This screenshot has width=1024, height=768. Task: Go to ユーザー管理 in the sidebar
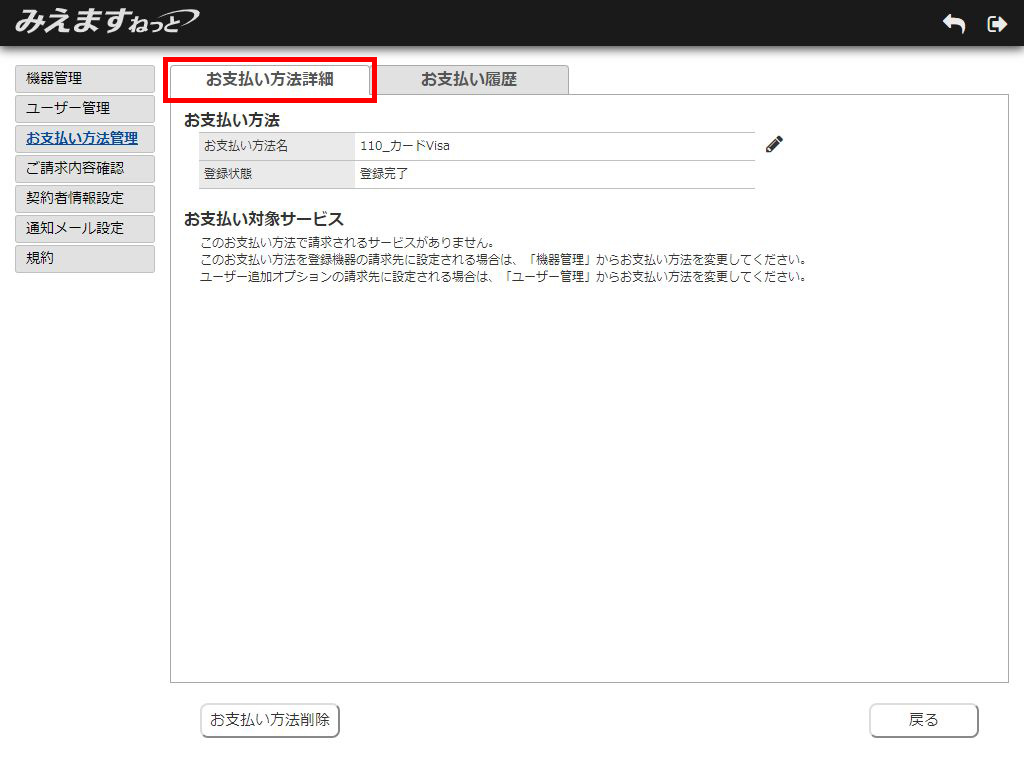(85, 108)
